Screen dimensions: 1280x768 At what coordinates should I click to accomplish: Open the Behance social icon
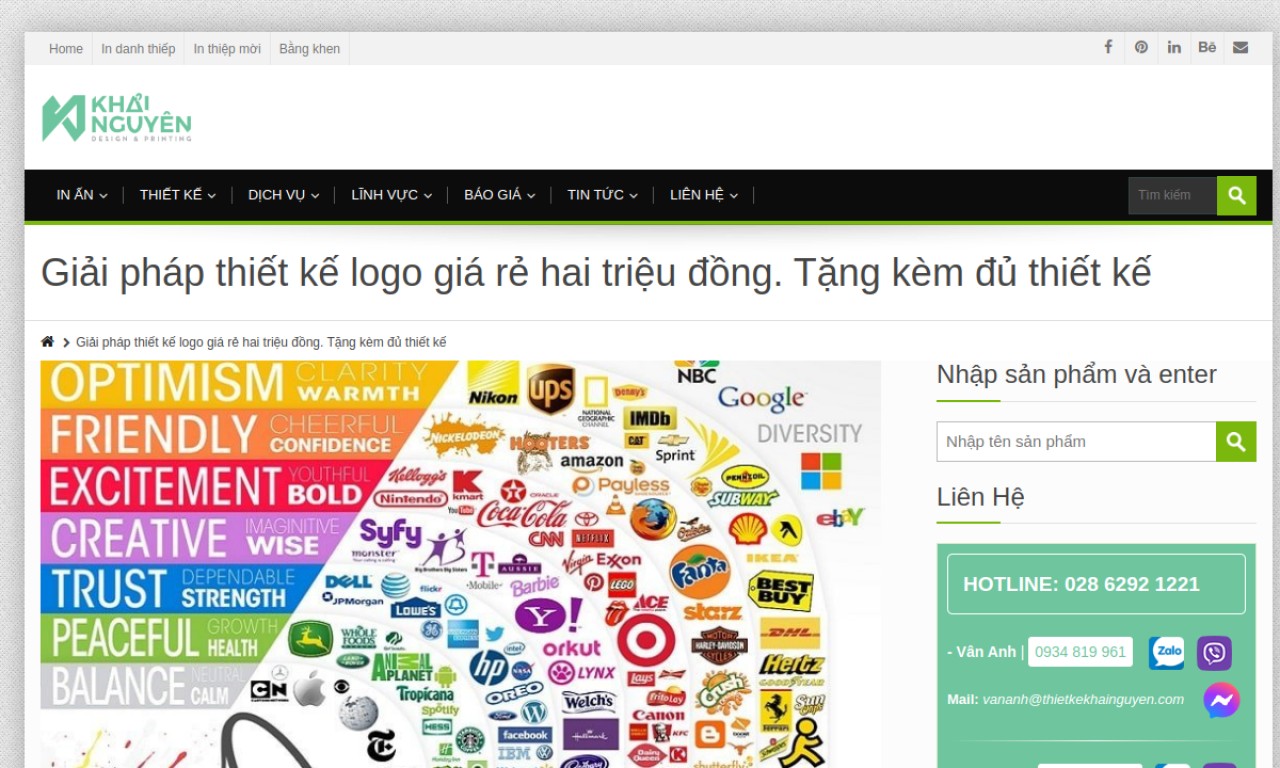(1207, 47)
